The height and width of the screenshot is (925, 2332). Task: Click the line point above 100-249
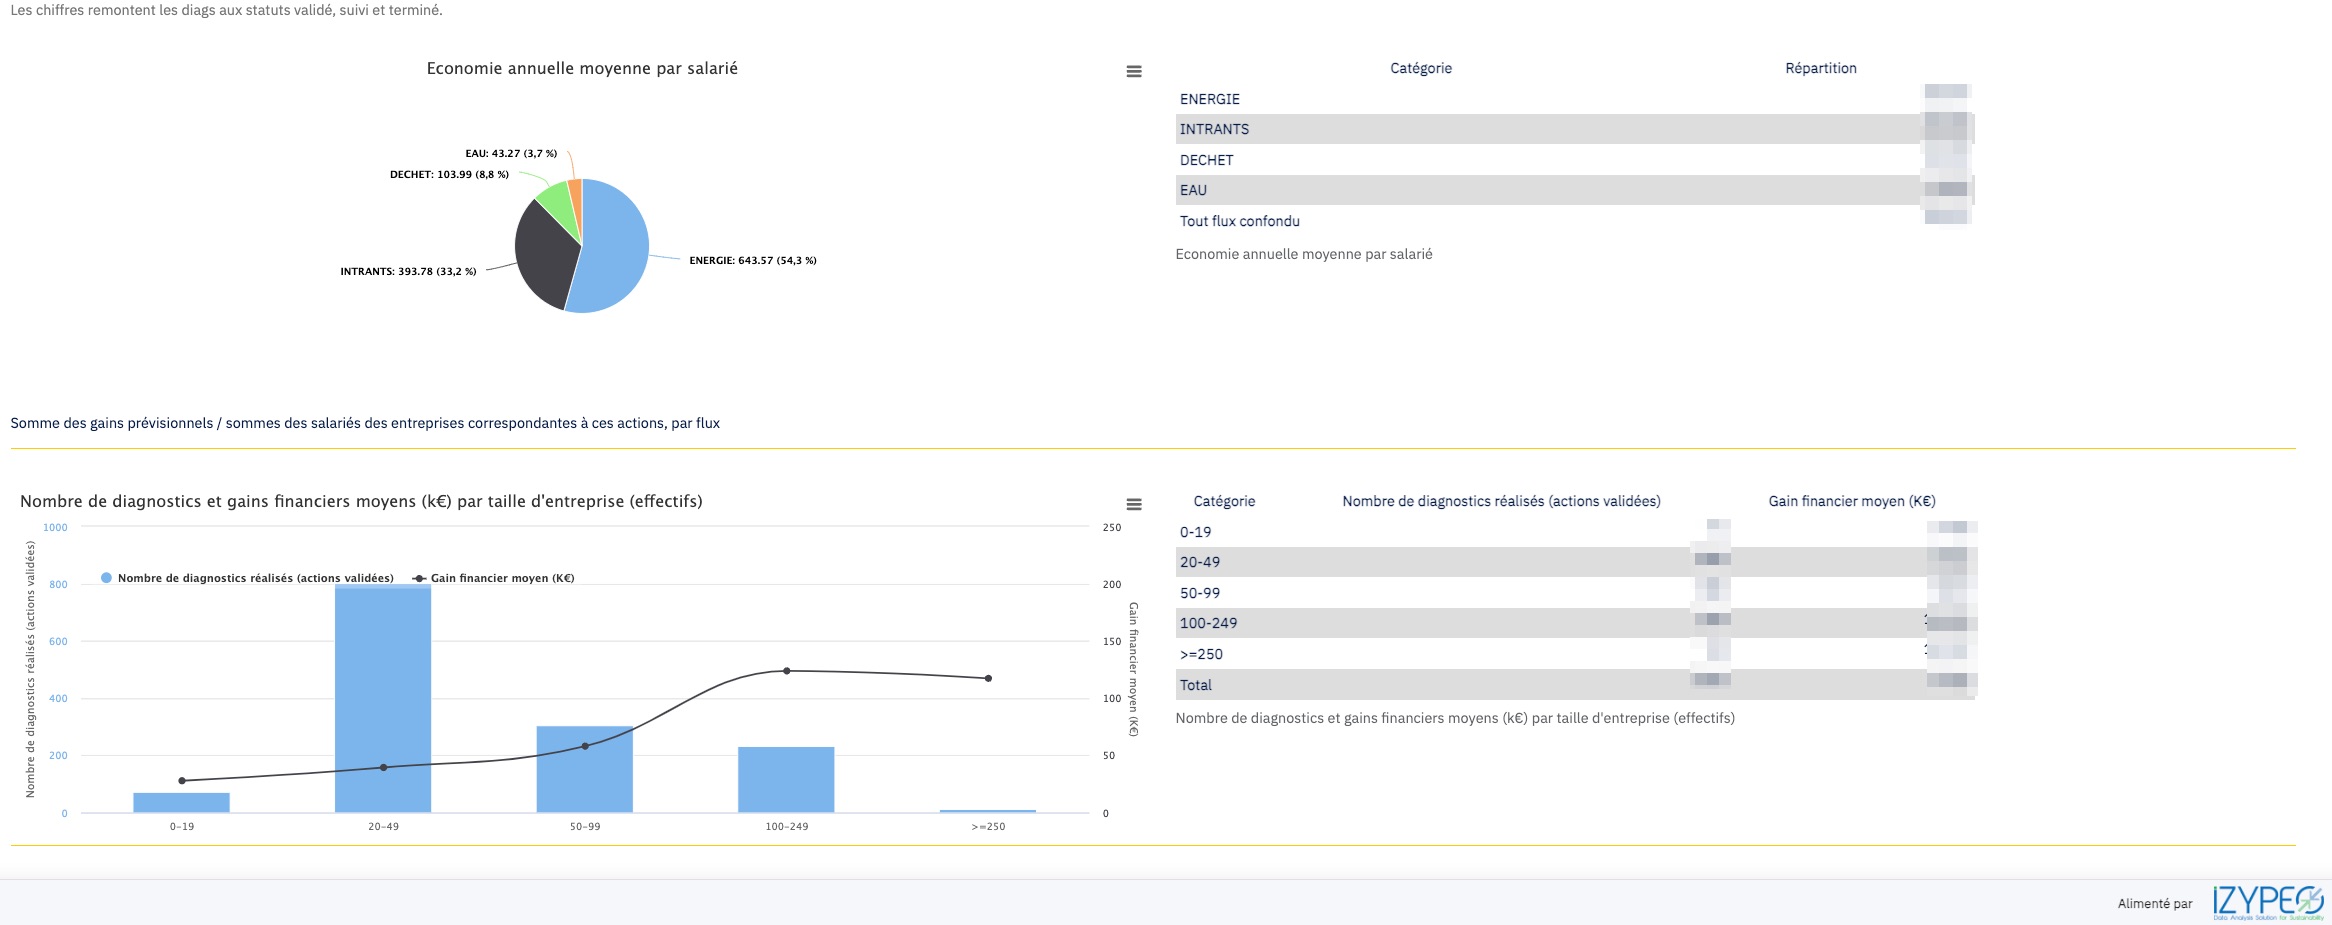787,671
